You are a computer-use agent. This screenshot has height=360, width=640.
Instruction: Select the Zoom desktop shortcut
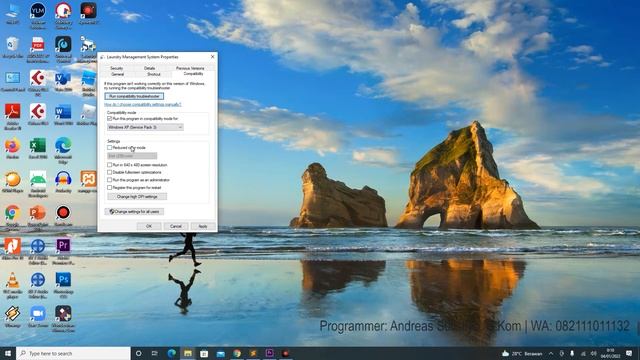tap(38, 316)
